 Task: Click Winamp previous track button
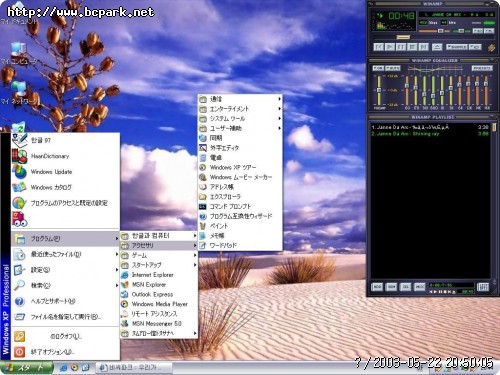378,47
